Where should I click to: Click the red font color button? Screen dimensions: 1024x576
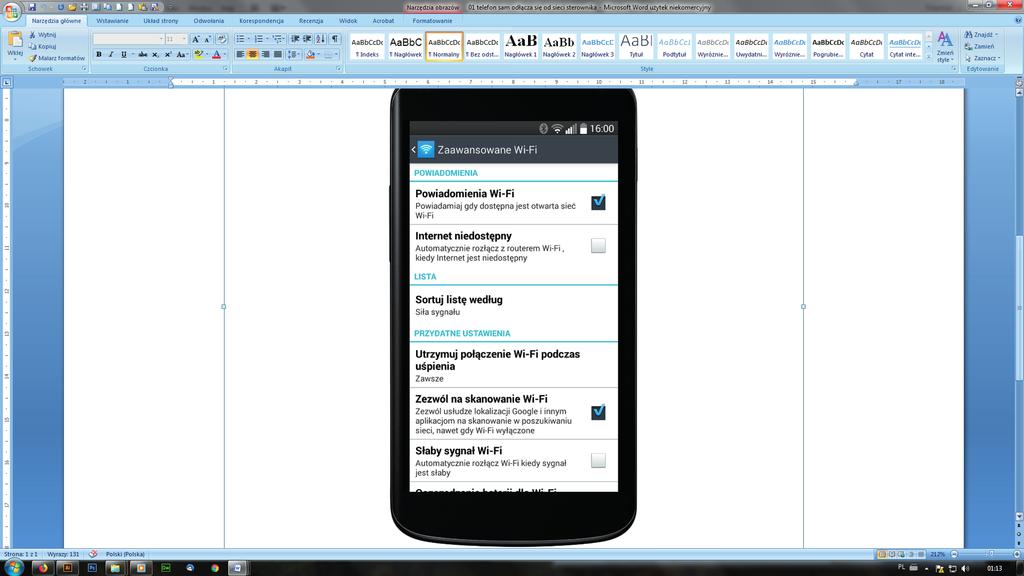[x=216, y=54]
